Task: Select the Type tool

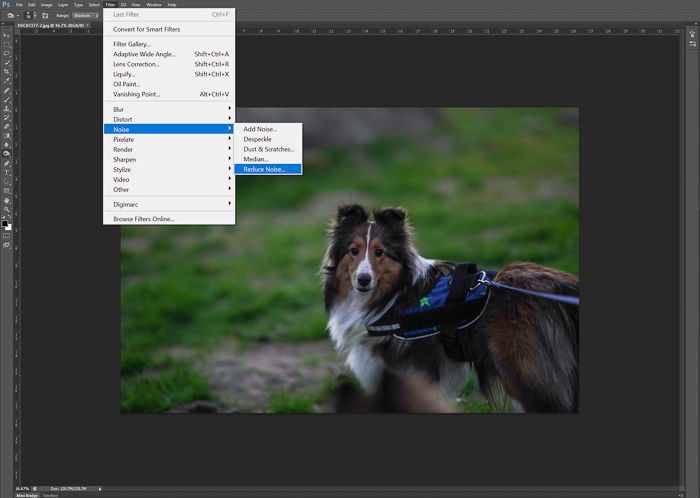Action: click(x=6, y=173)
